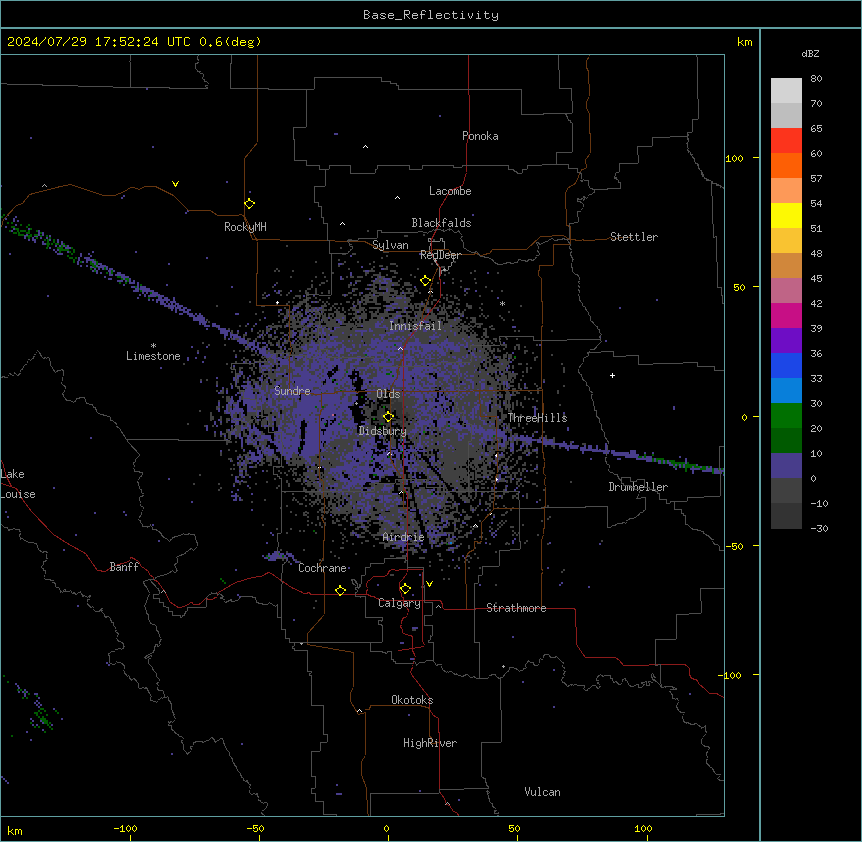Click the ThreeHills city label
The height and width of the screenshot is (842, 862).
[537, 418]
